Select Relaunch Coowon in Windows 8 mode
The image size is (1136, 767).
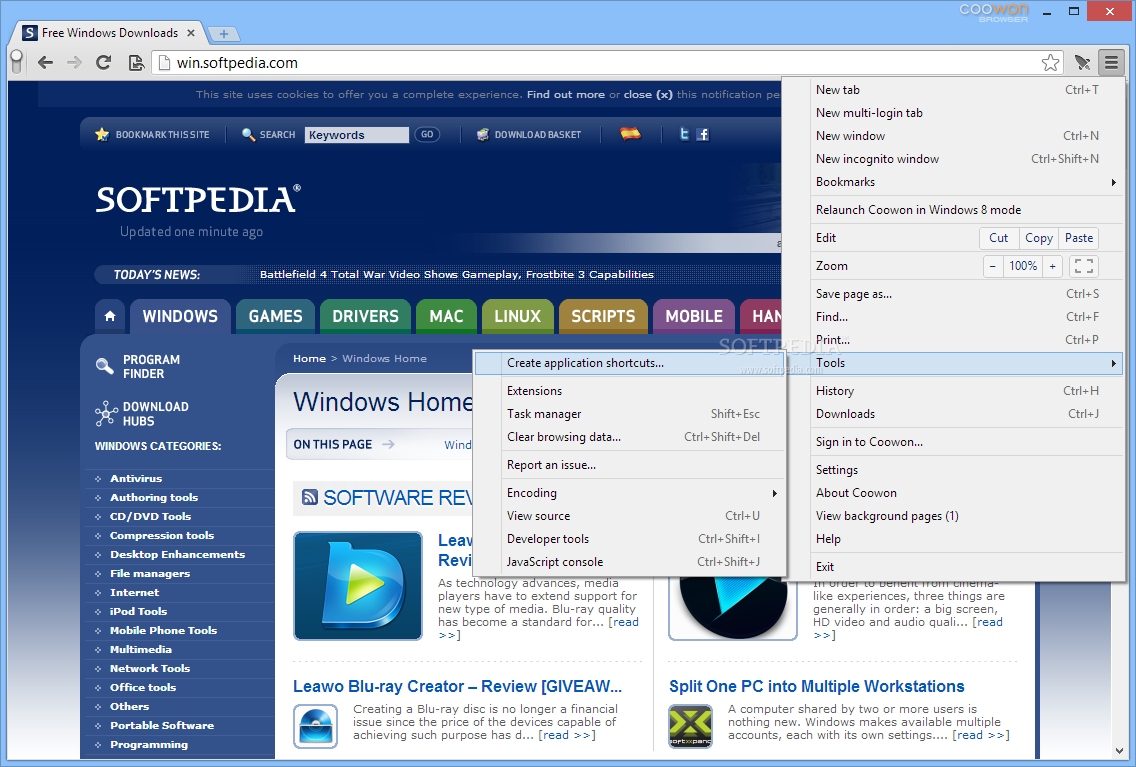[x=966, y=209]
